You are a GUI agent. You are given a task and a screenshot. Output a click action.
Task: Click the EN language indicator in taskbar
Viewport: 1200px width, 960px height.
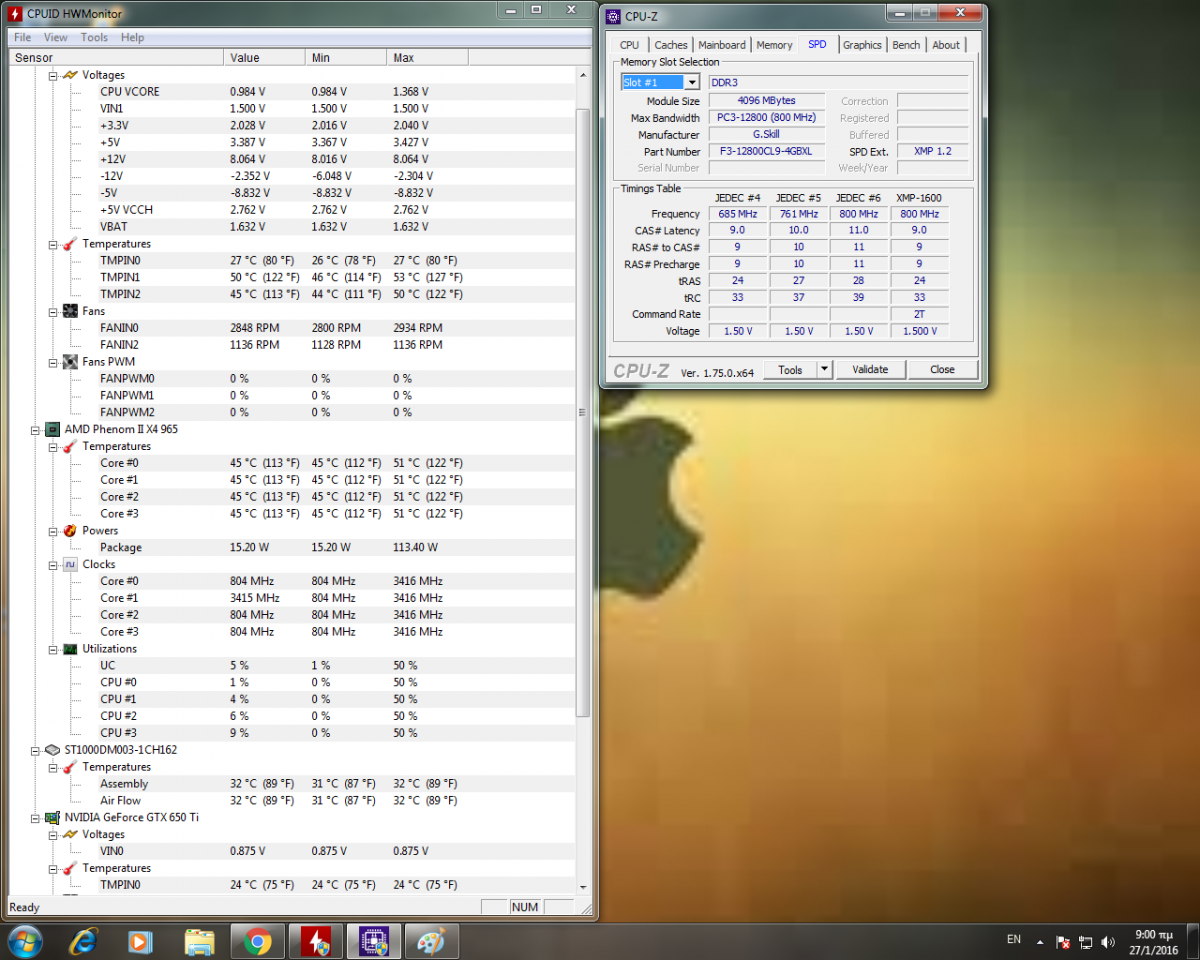[x=1014, y=939]
